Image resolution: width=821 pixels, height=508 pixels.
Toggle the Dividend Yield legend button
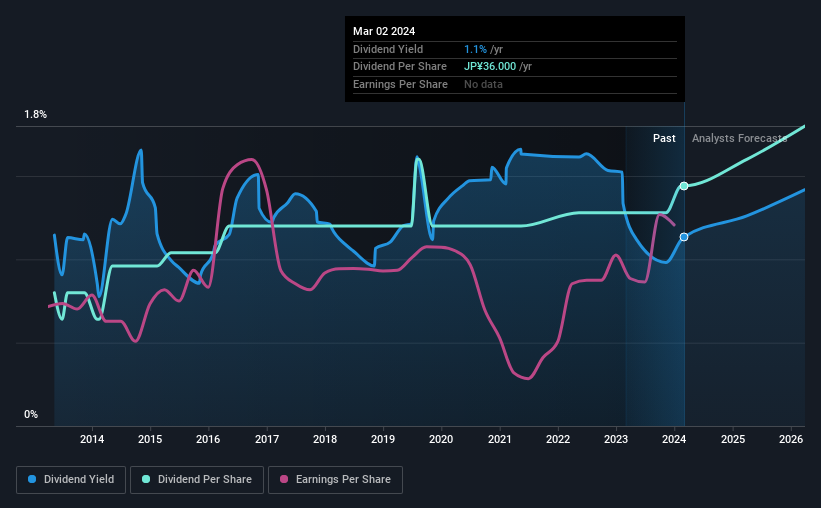click(71, 480)
